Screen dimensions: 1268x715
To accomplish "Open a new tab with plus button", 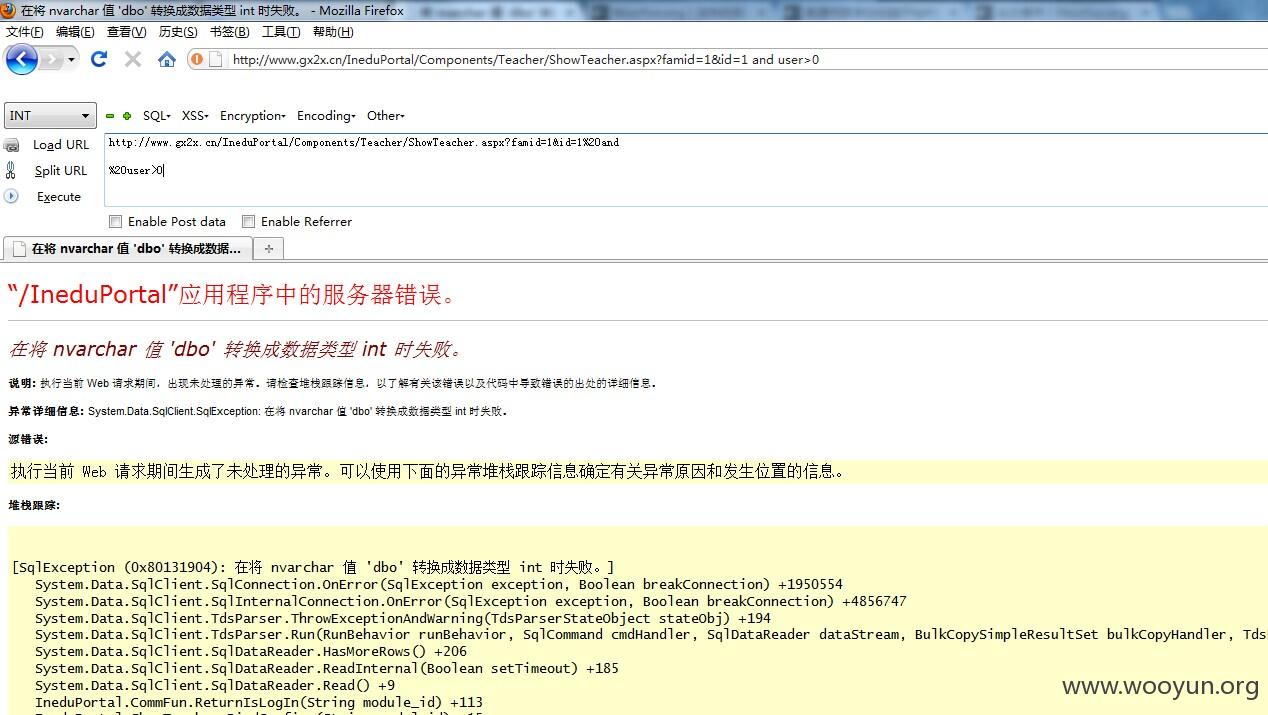I will (x=268, y=249).
